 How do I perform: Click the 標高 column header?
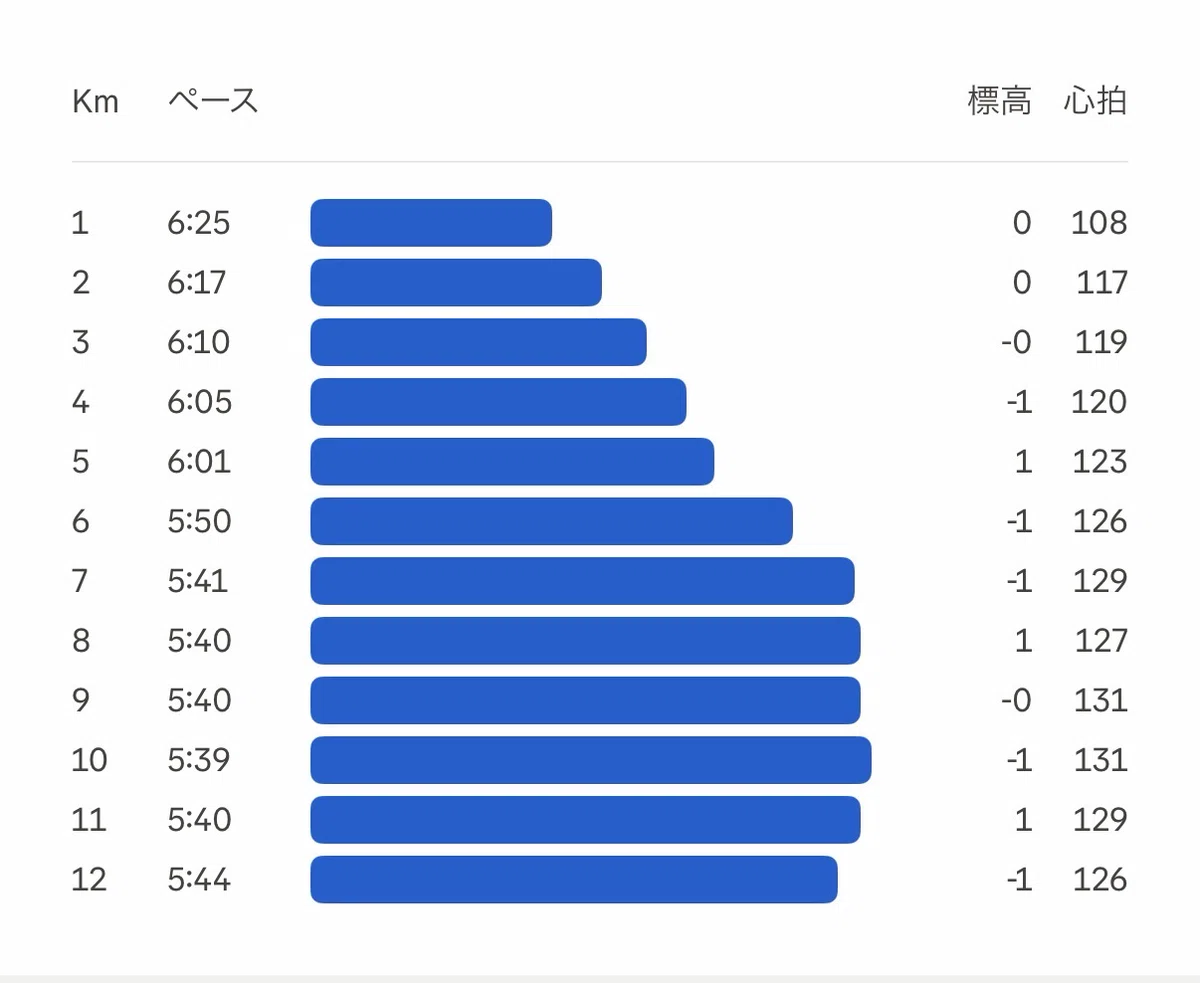(999, 101)
